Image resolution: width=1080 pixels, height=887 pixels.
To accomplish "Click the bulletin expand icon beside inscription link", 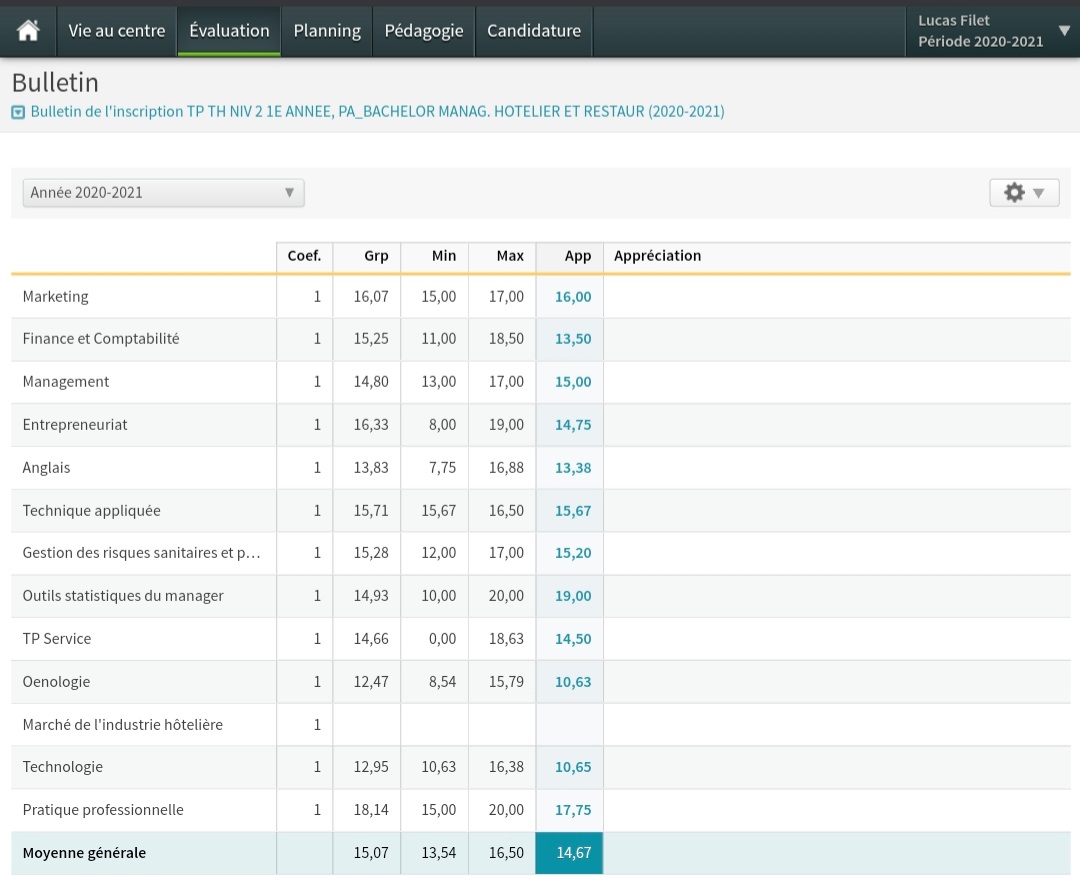I will 18,112.
